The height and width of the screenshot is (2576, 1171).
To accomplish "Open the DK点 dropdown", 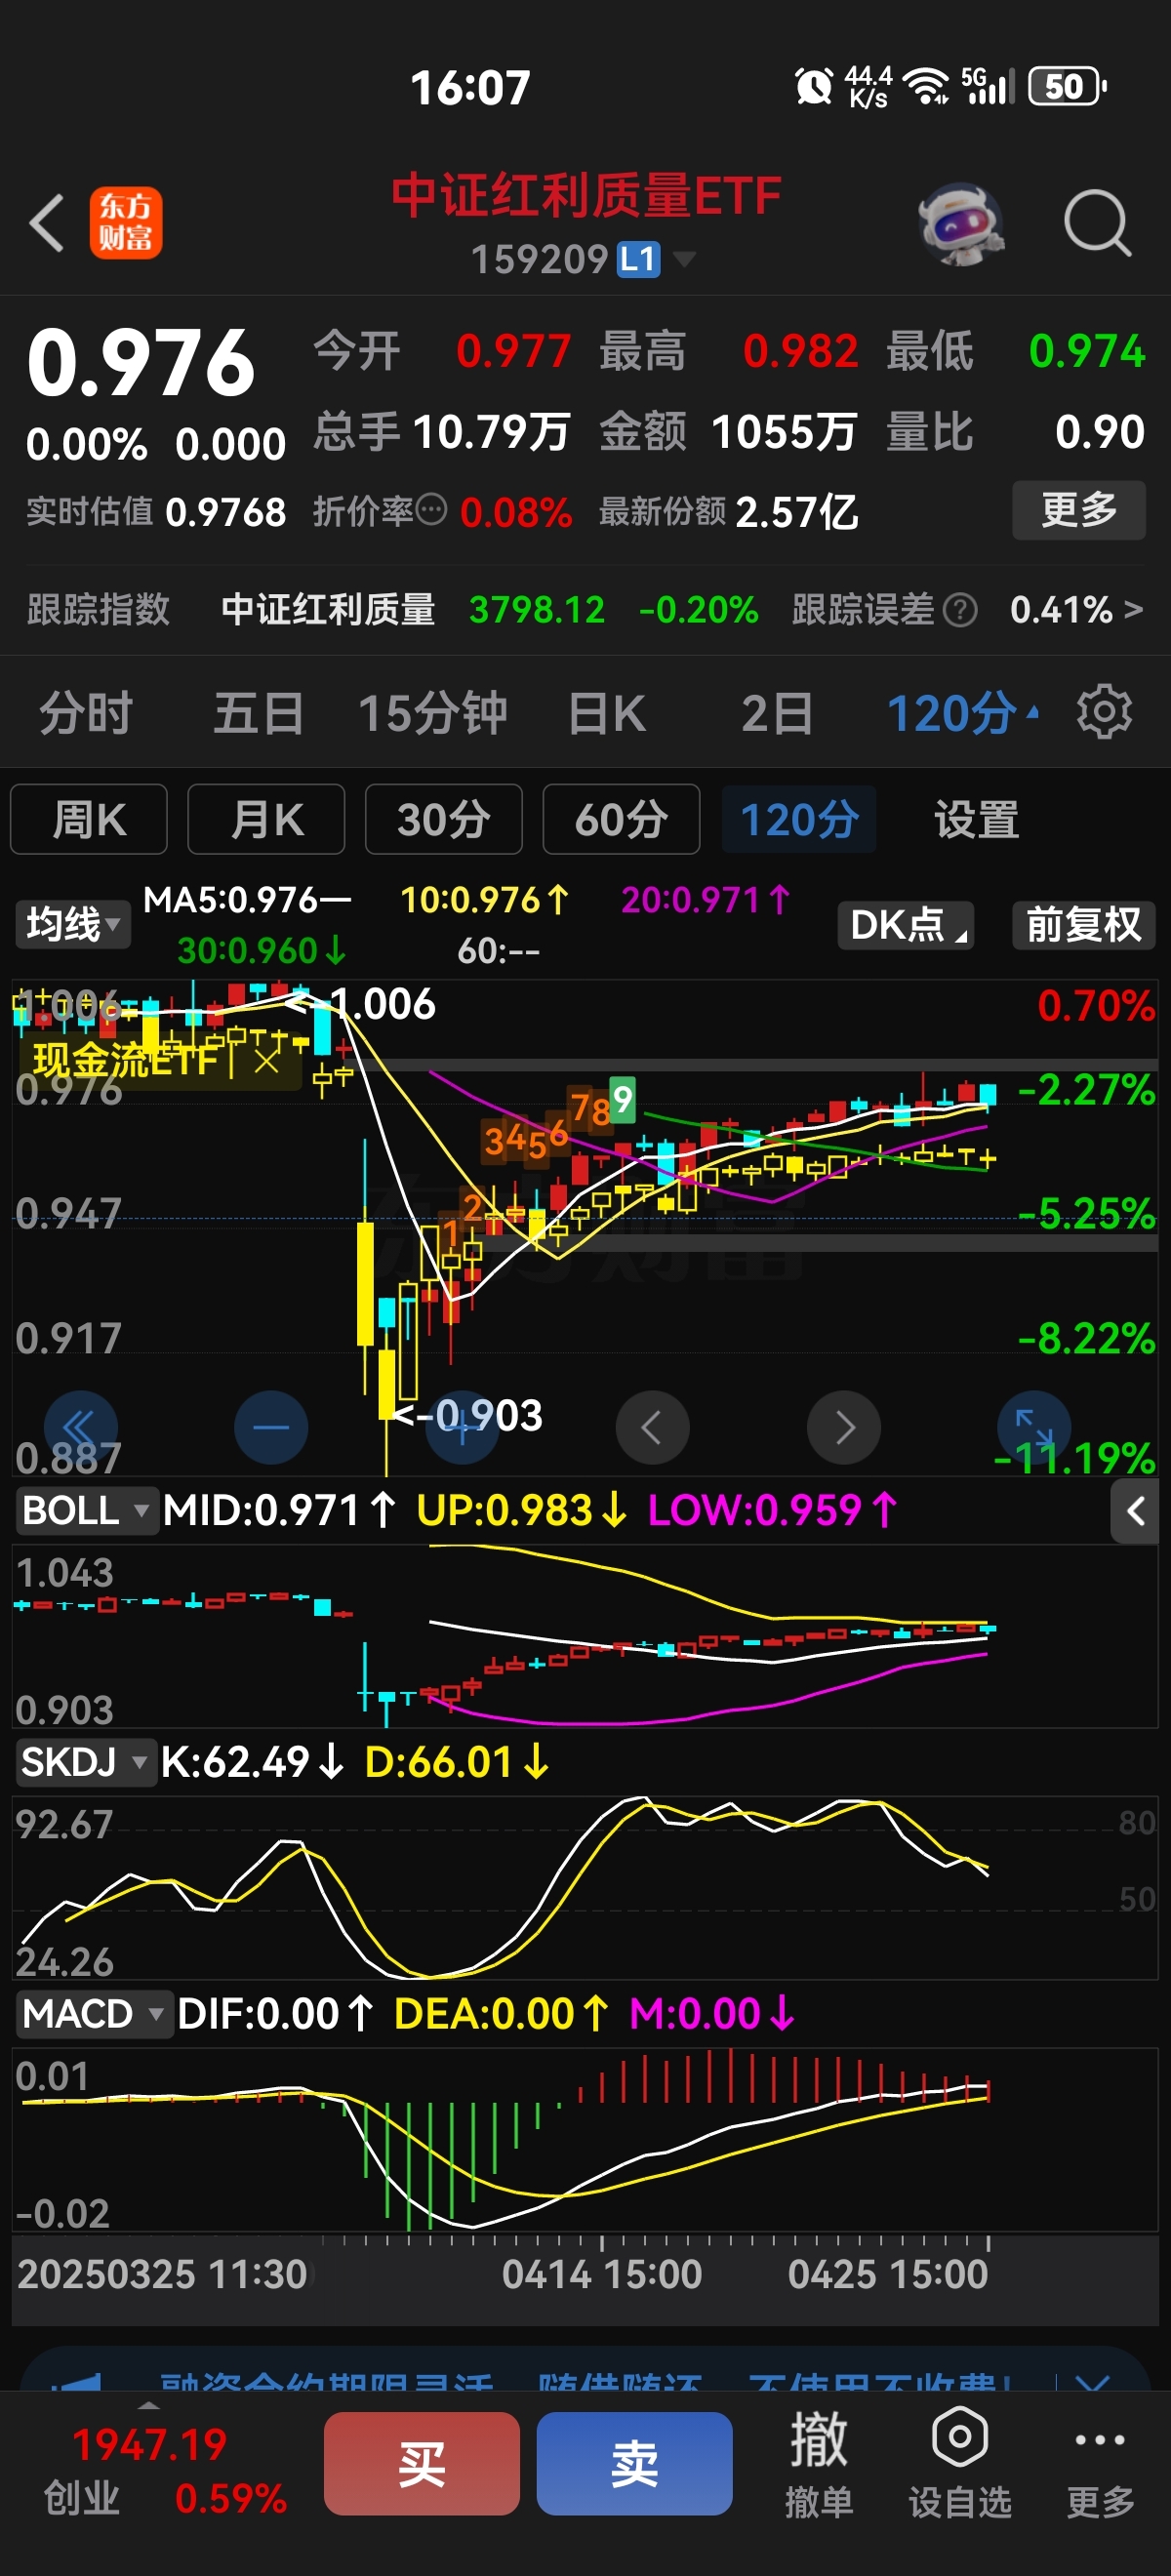I will pyautogui.click(x=906, y=924).
